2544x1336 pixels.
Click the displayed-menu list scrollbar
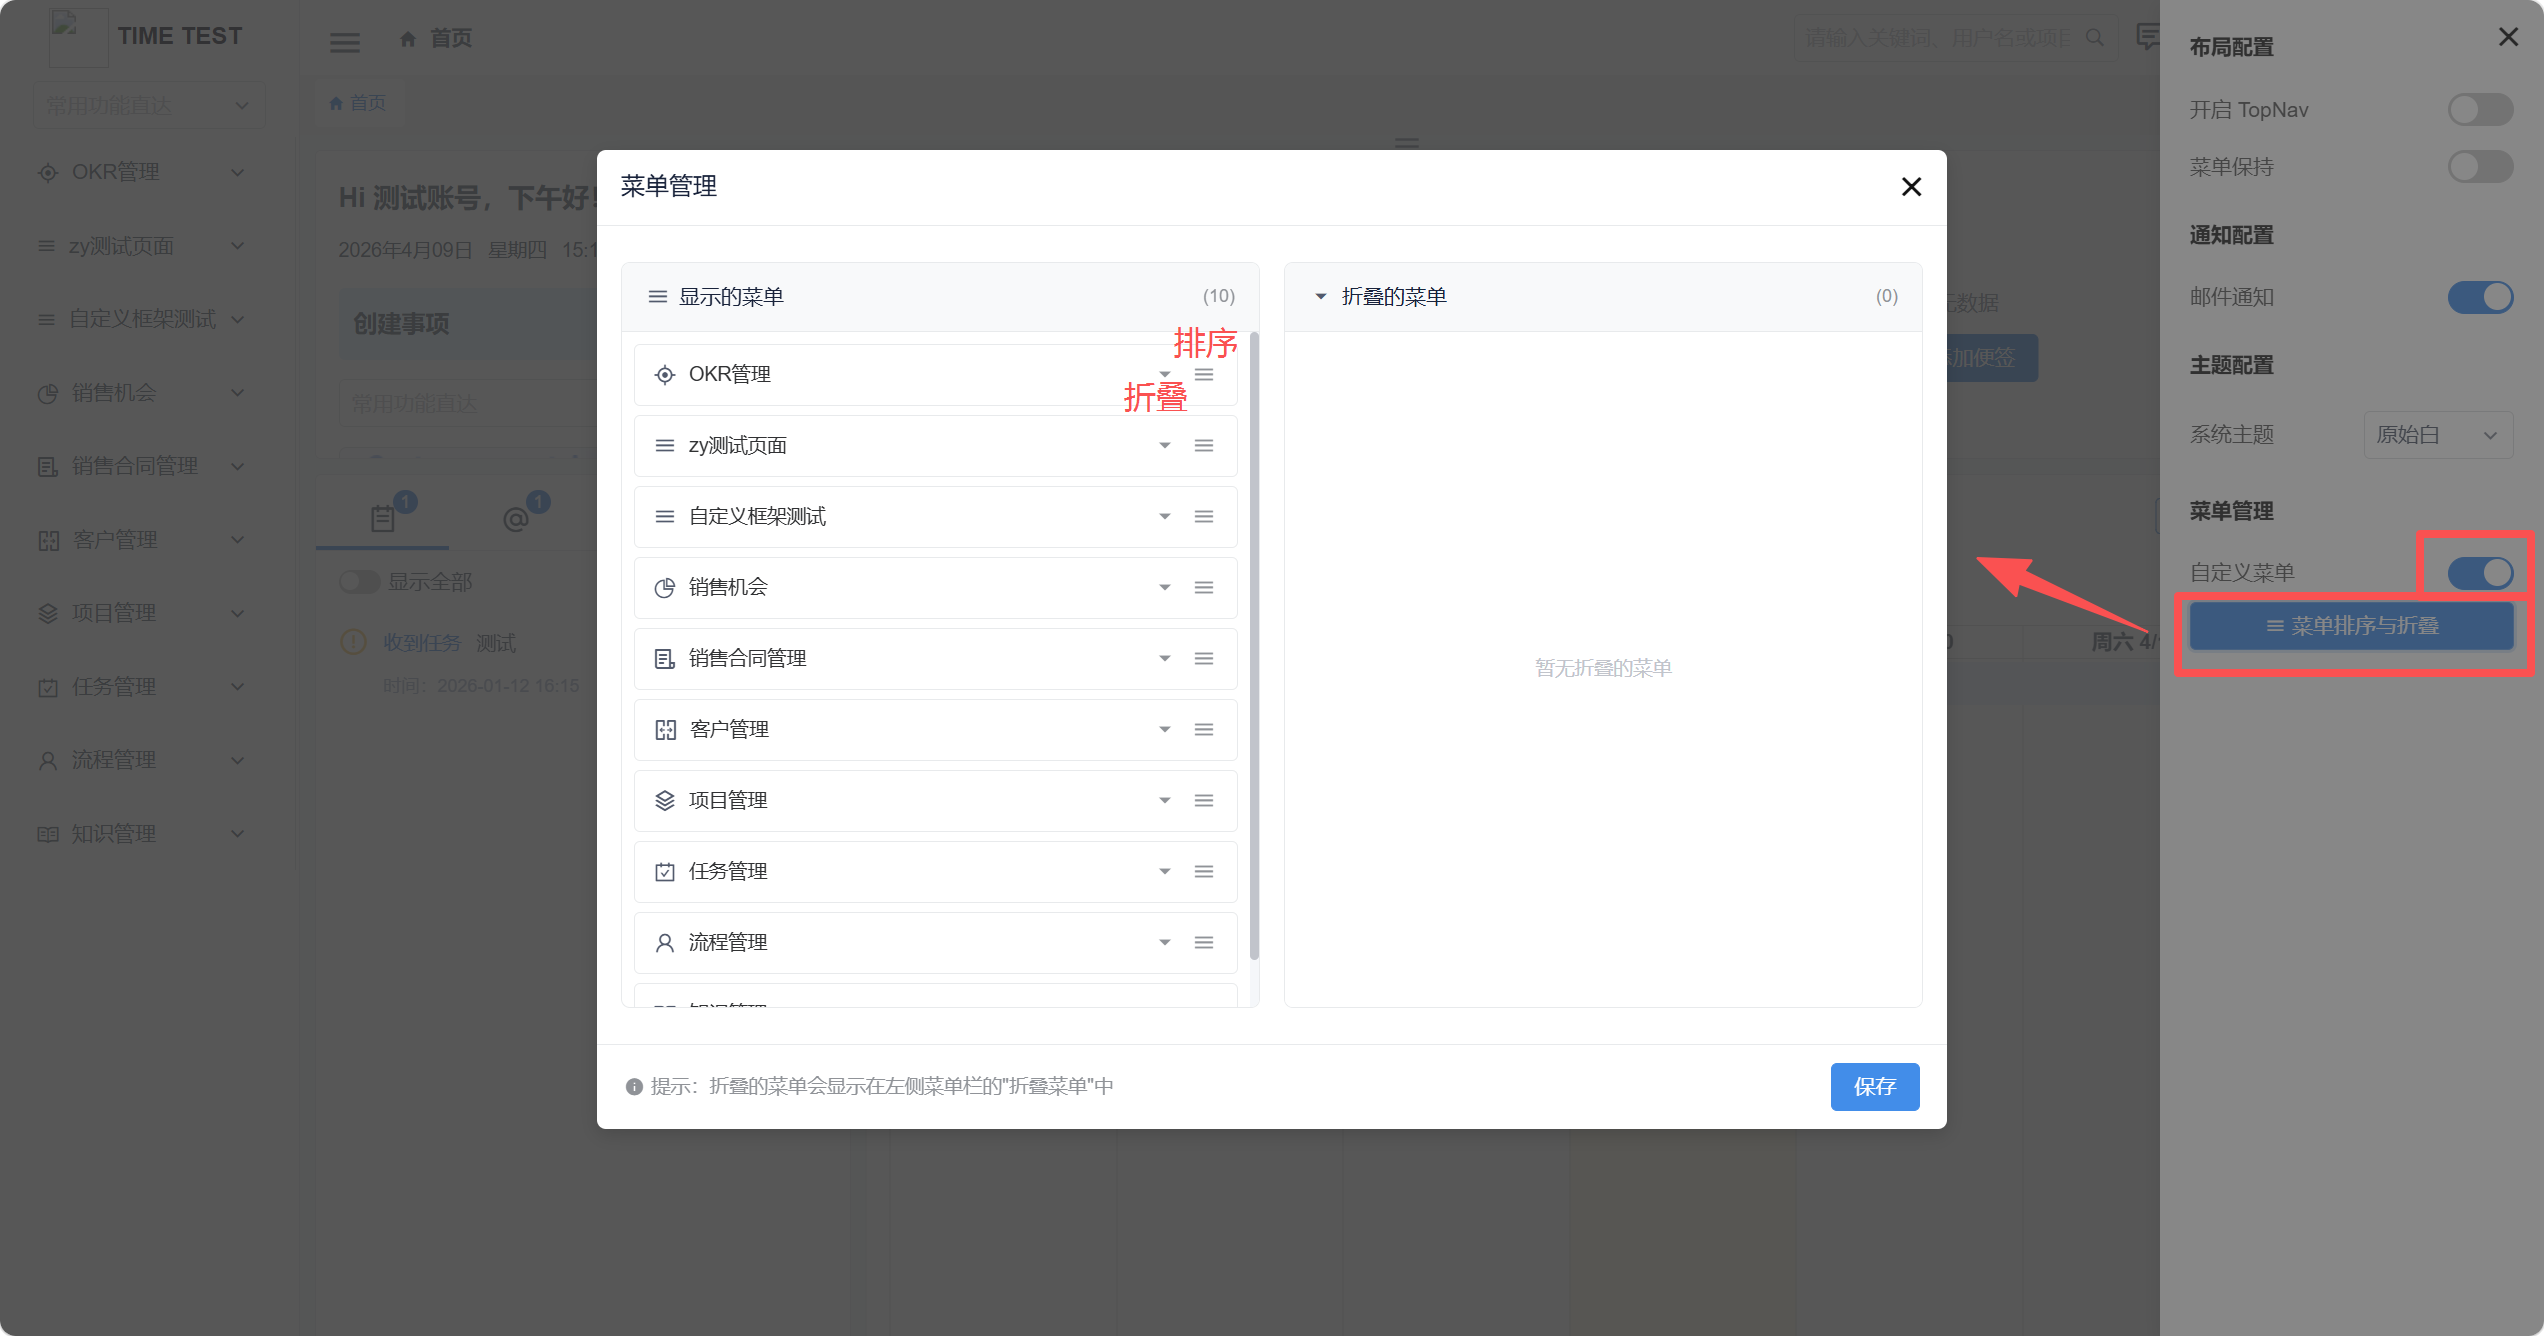[x=1254, y=645]
